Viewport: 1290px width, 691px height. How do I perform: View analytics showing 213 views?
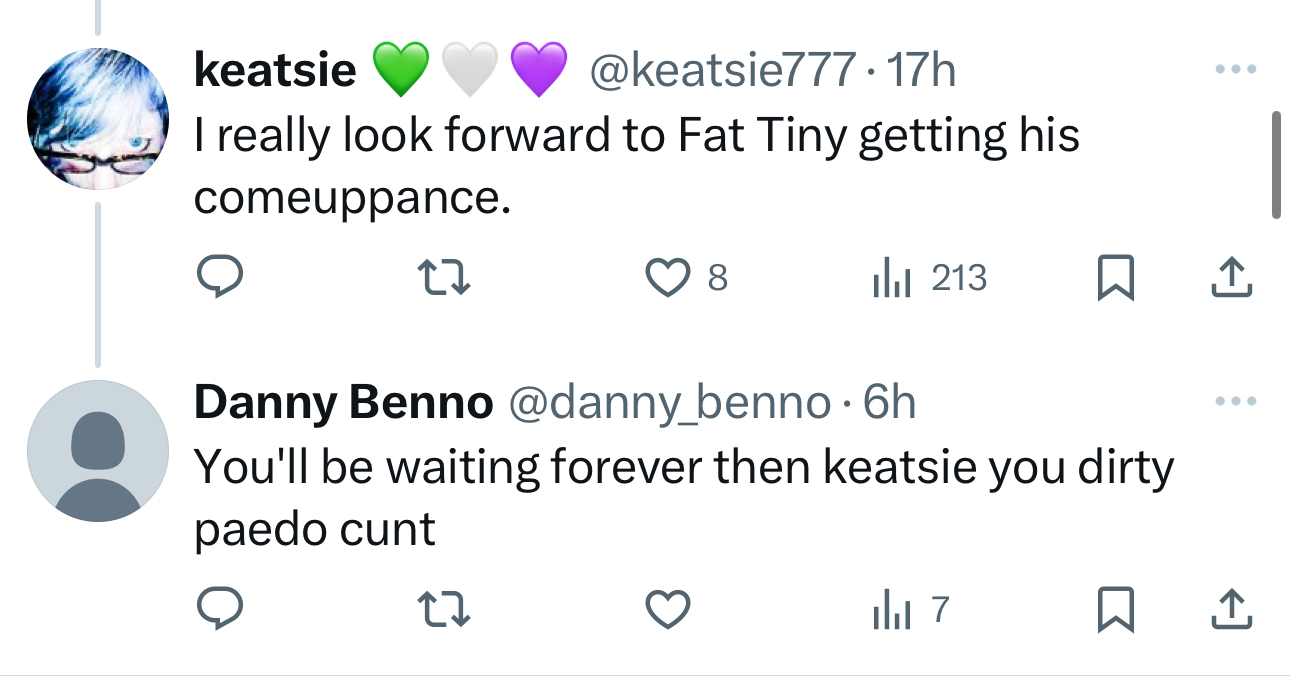[929, 278]
